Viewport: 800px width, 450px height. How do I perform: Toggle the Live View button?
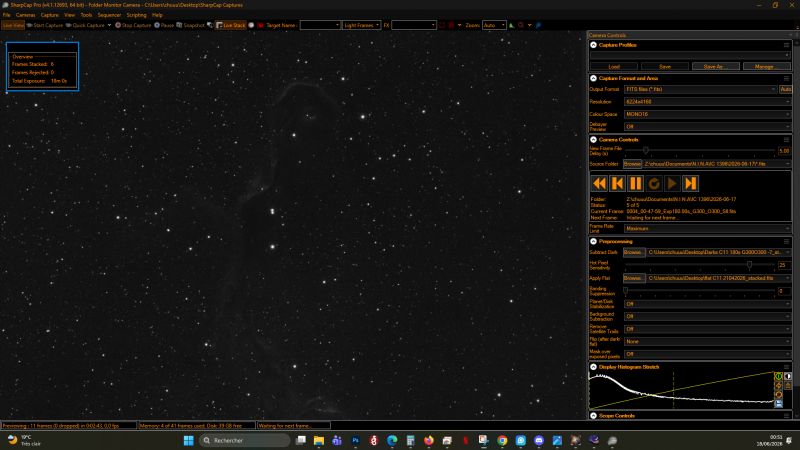tap(13, 25)
